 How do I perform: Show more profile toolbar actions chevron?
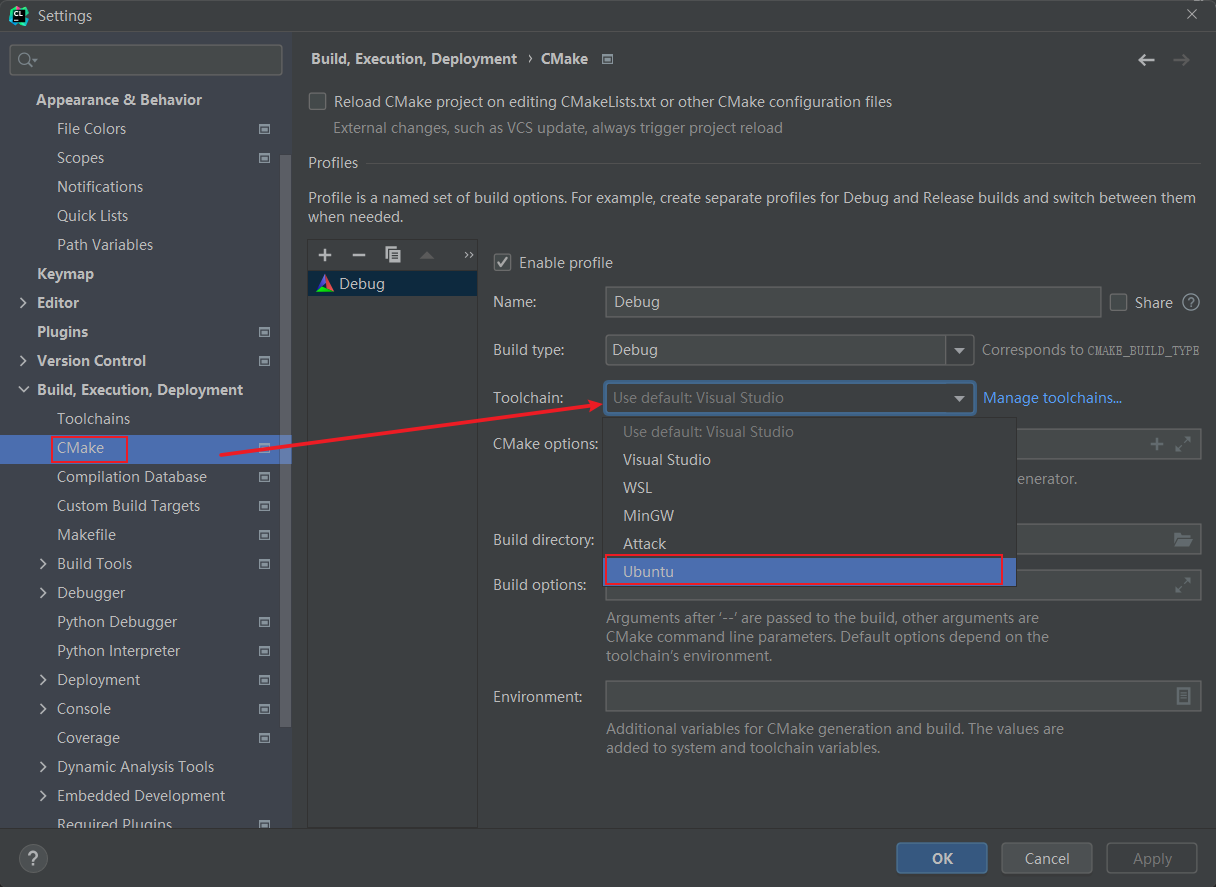pos(469,255)
